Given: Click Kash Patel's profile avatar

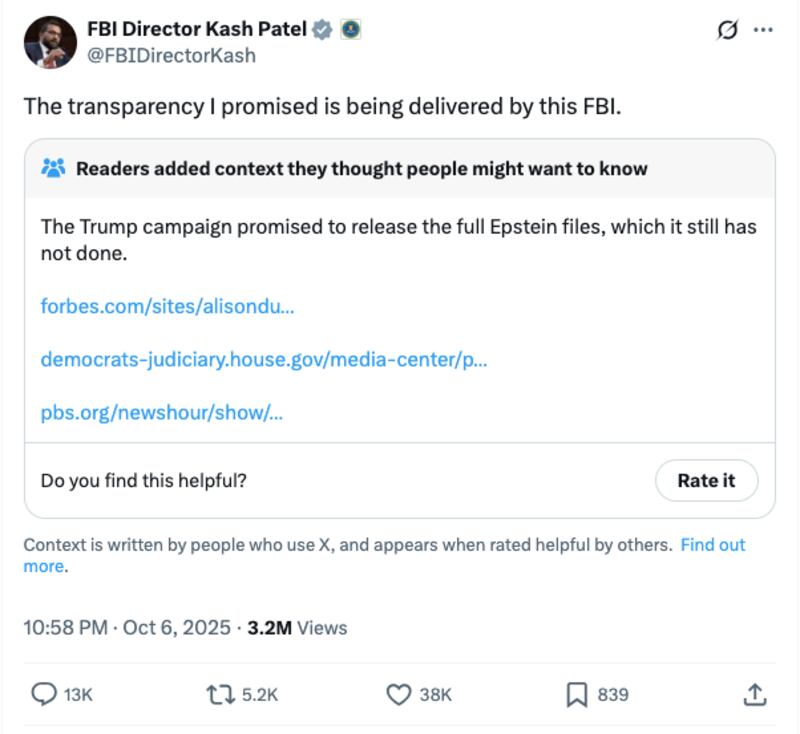Looking at the screenshot, I should (x=48, y=40).
